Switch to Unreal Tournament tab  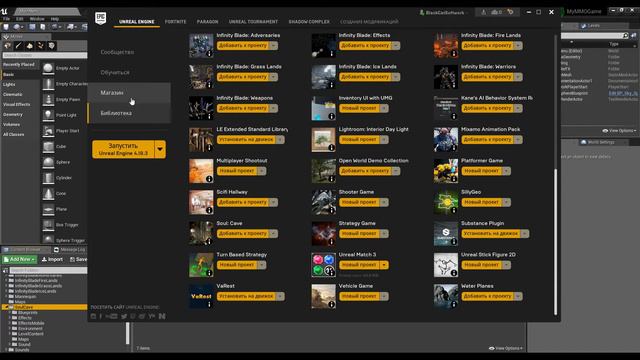(253, 22)
